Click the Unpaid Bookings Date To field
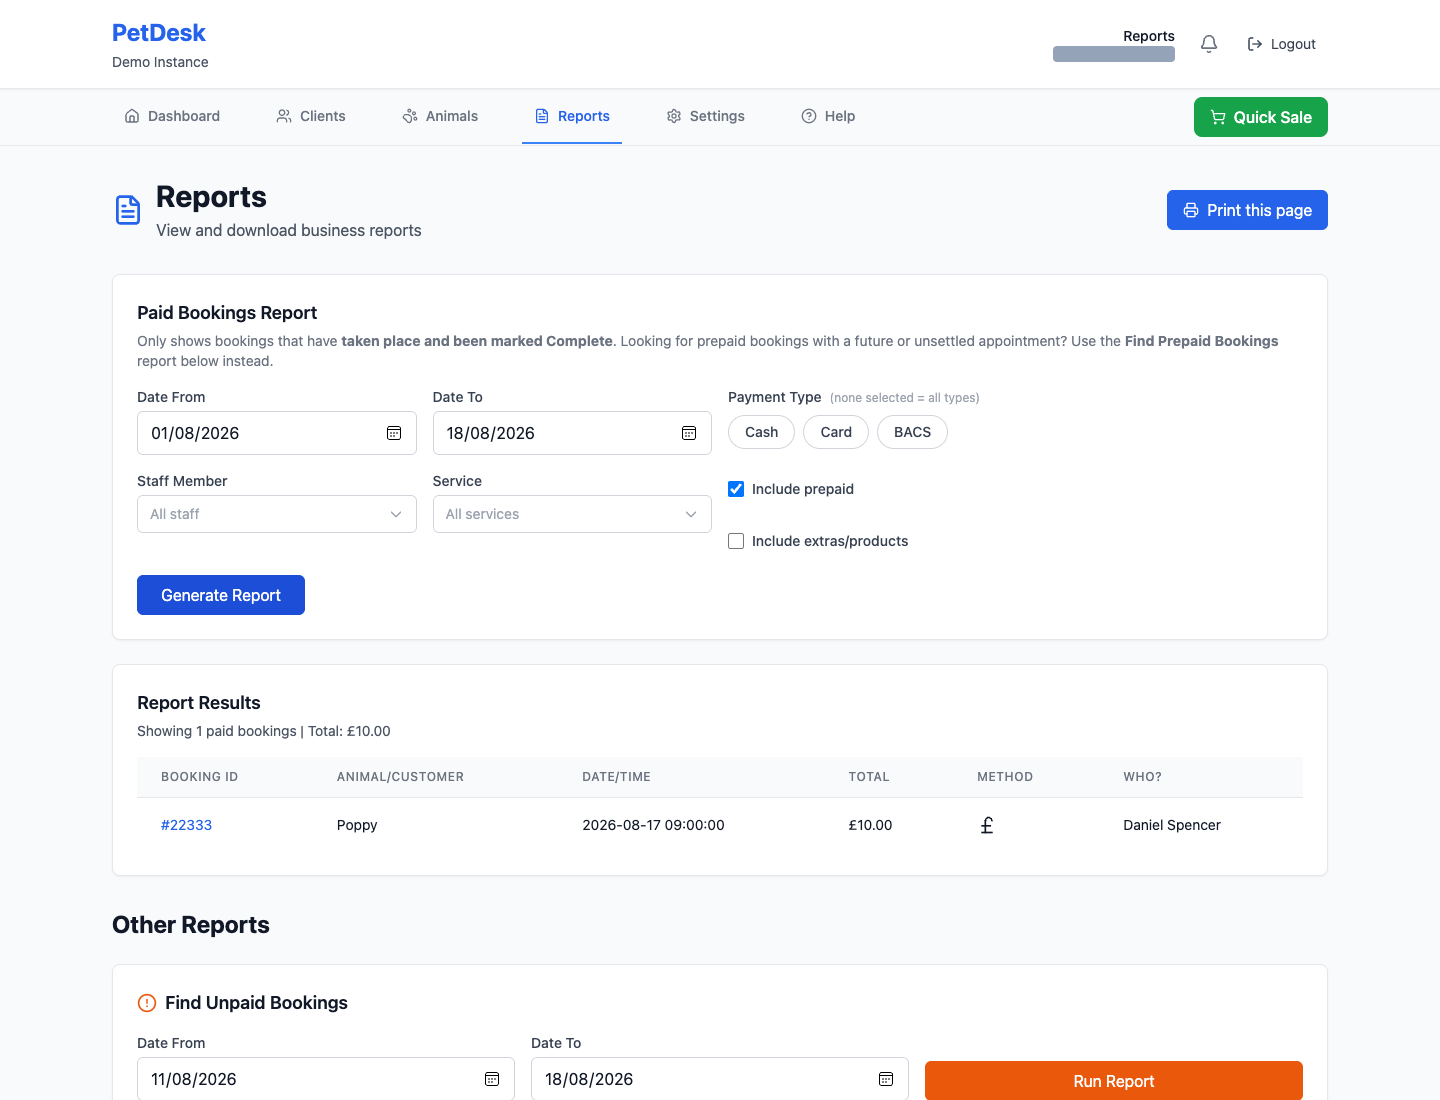Viewport: 1440px width, 1100px height. 720,1079
